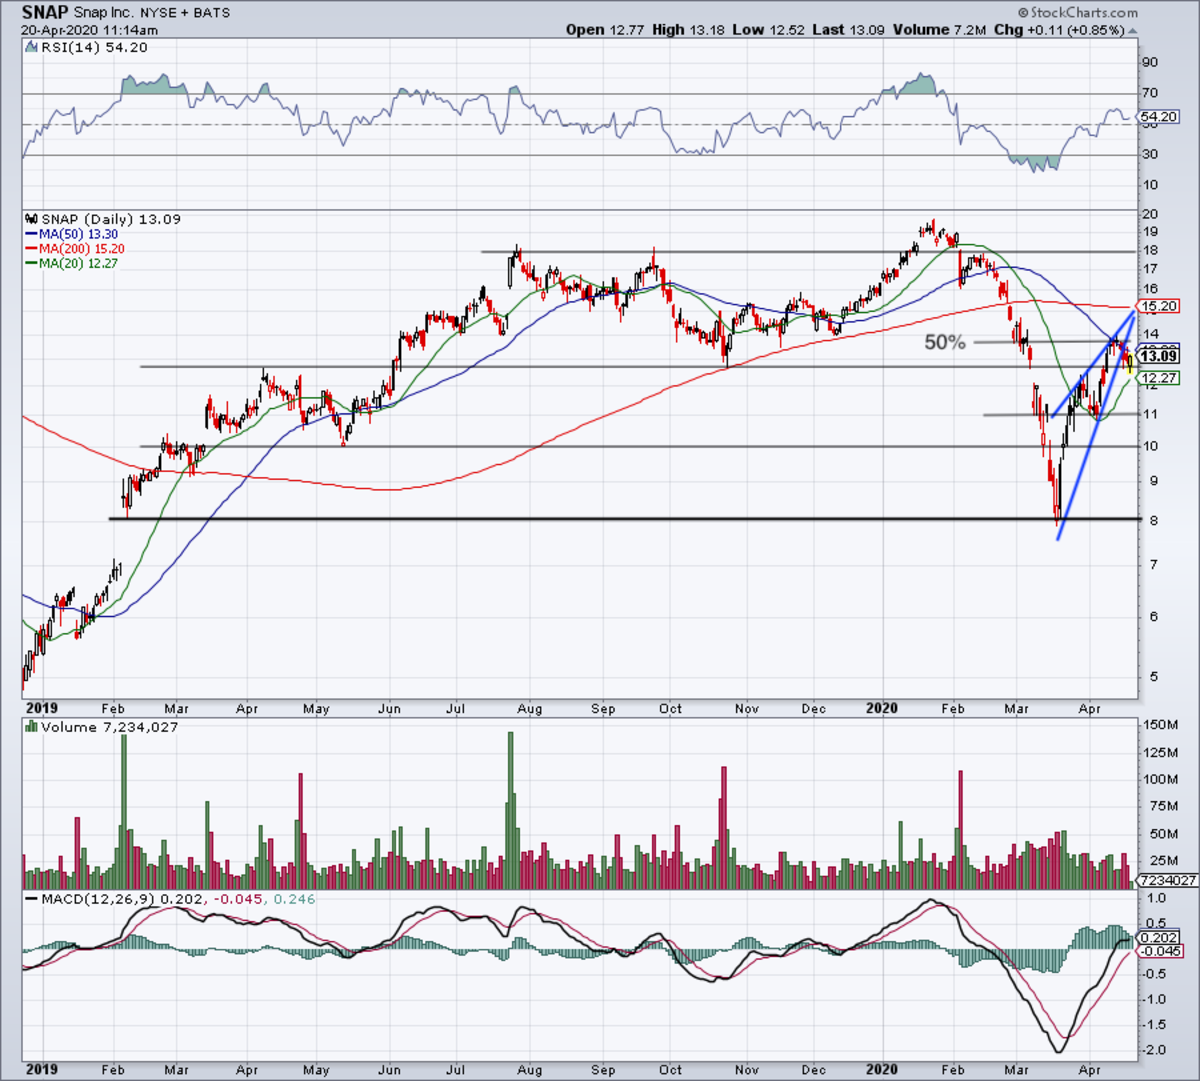Click the 12.27 green price tag
This screenshot has width=1200, height=1081.
click(x=1158, y=378)
